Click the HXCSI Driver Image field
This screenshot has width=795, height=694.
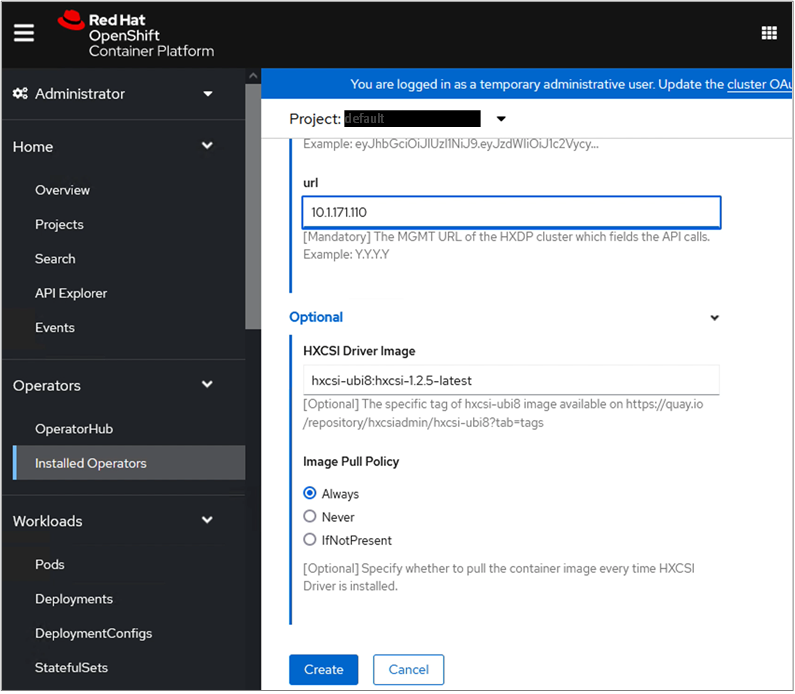[x=510, y=380]
